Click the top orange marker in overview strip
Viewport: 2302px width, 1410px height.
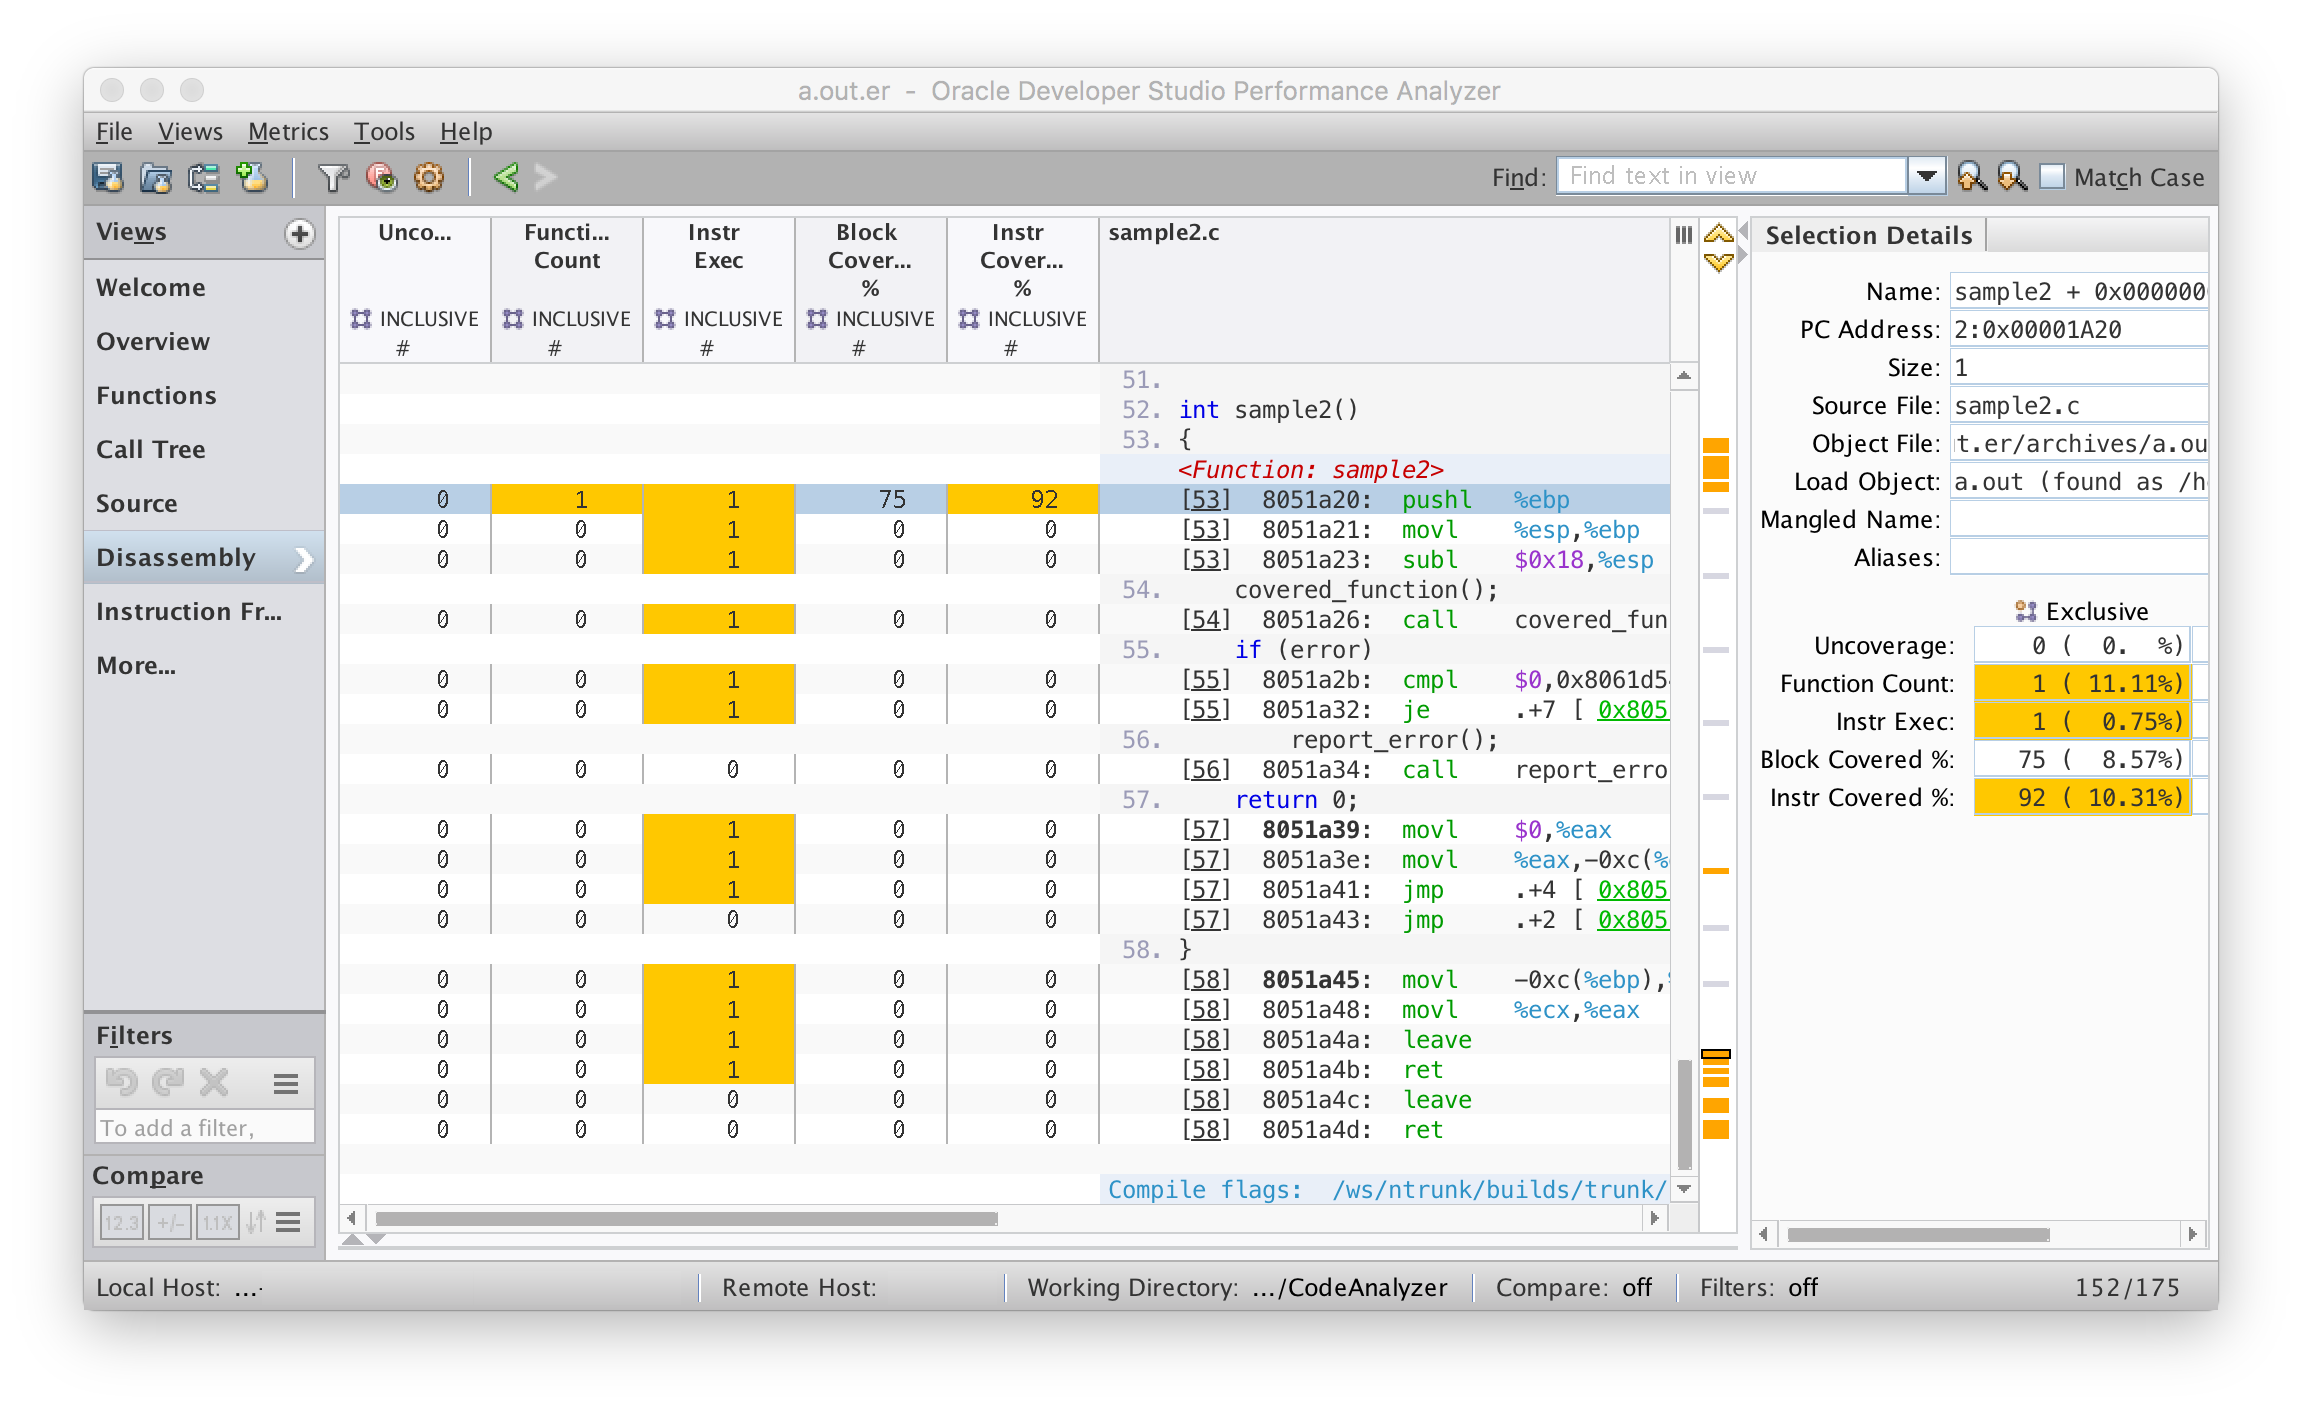pos(1716,446)
